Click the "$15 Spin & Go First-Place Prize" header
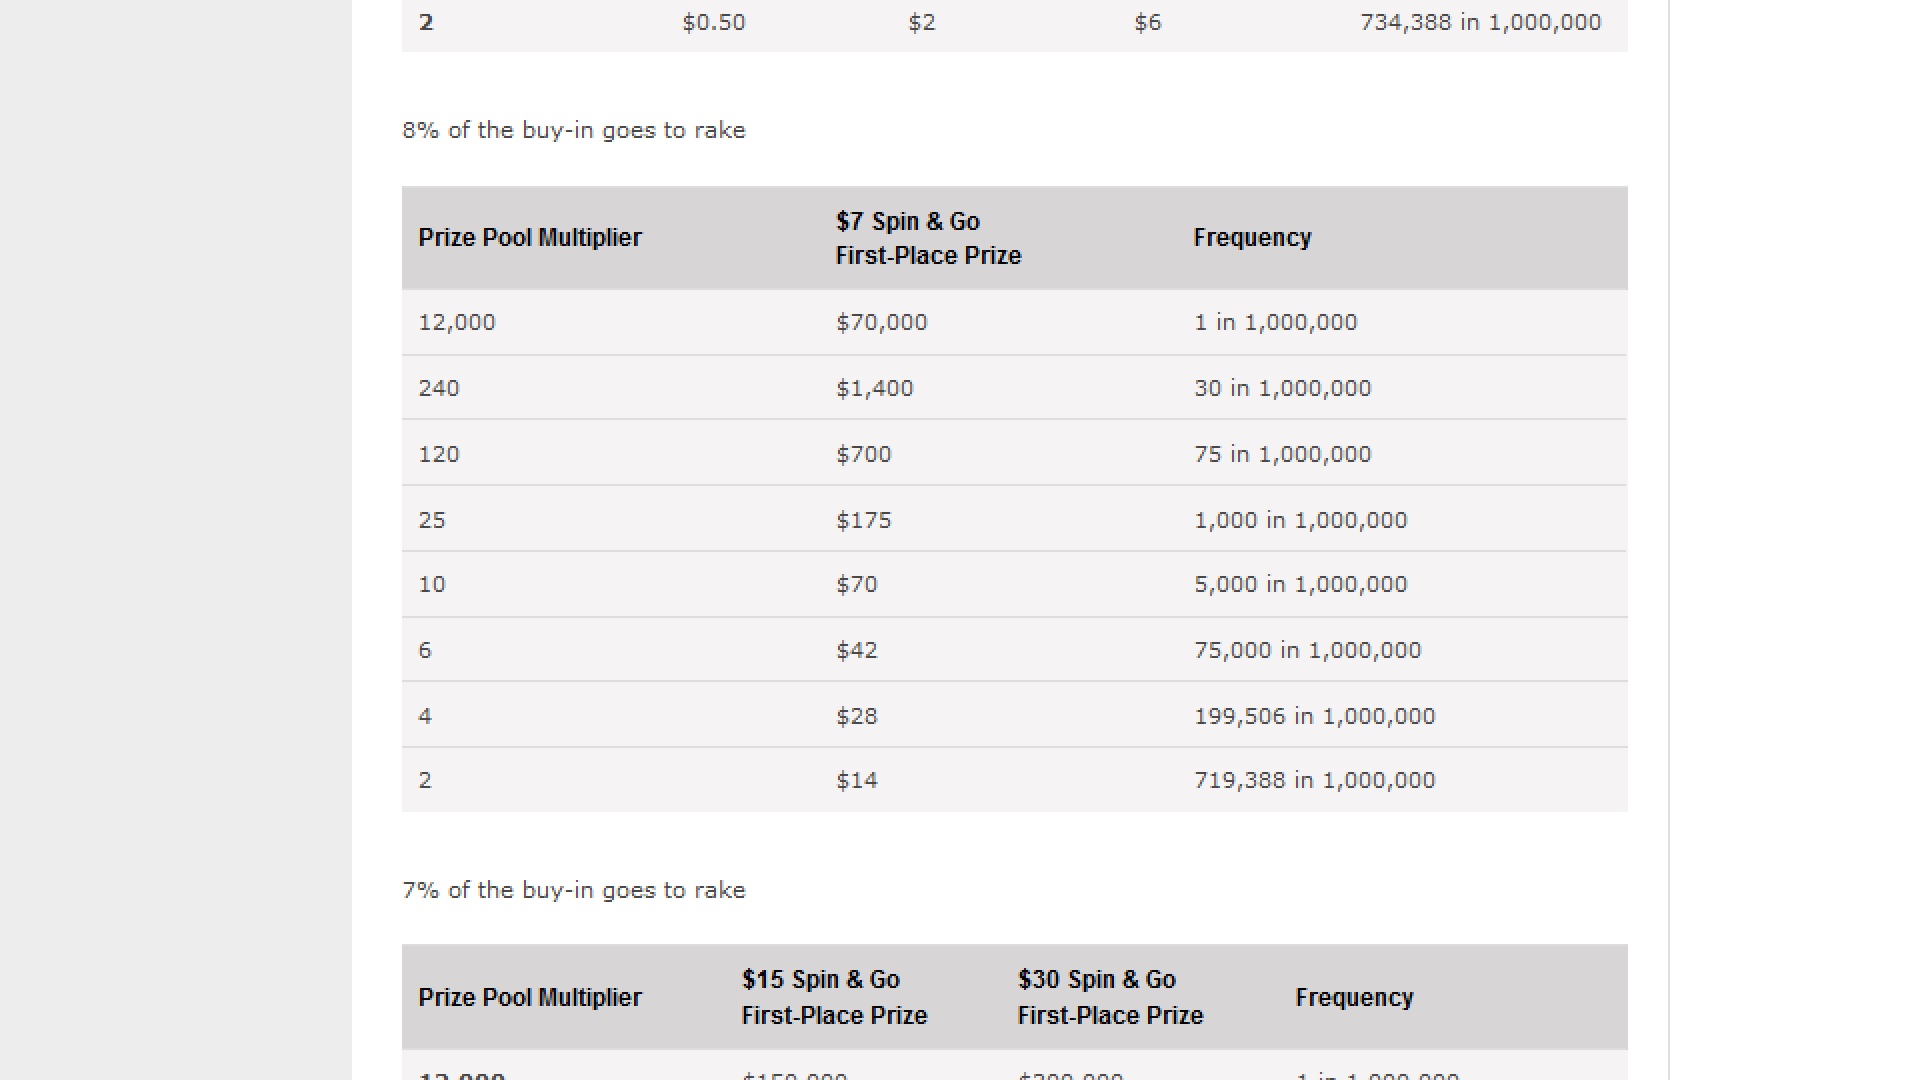1920x1080 pixels. (834, 997)
